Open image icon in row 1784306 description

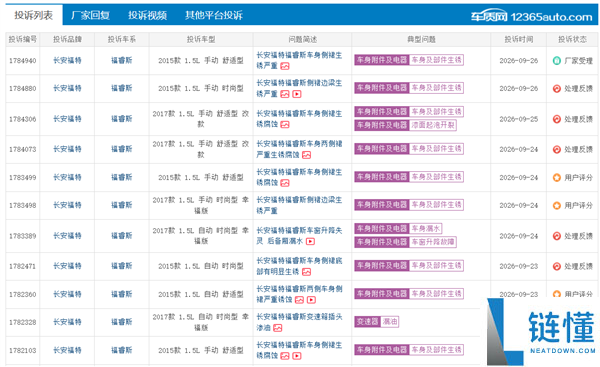pyautogui.click(x=285, y=125)
